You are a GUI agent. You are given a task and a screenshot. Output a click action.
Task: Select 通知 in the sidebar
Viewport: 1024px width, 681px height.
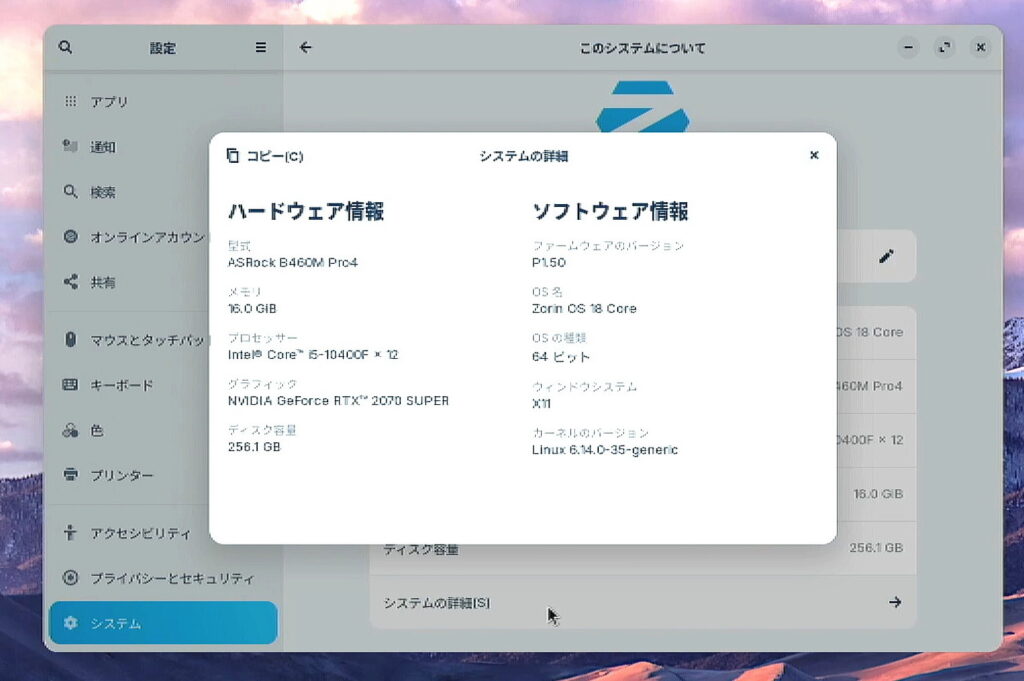[x=104, y=147]
